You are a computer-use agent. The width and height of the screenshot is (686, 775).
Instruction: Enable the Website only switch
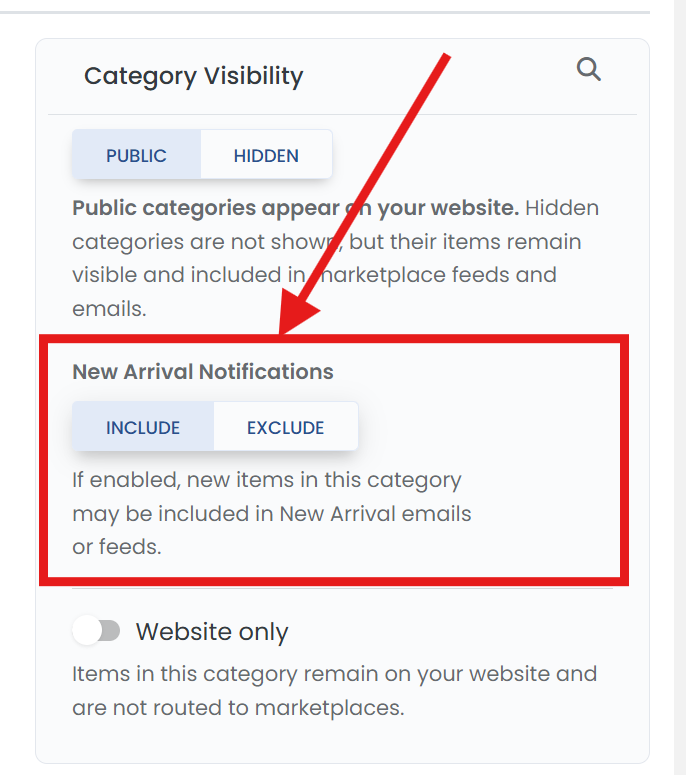(96, 631)
